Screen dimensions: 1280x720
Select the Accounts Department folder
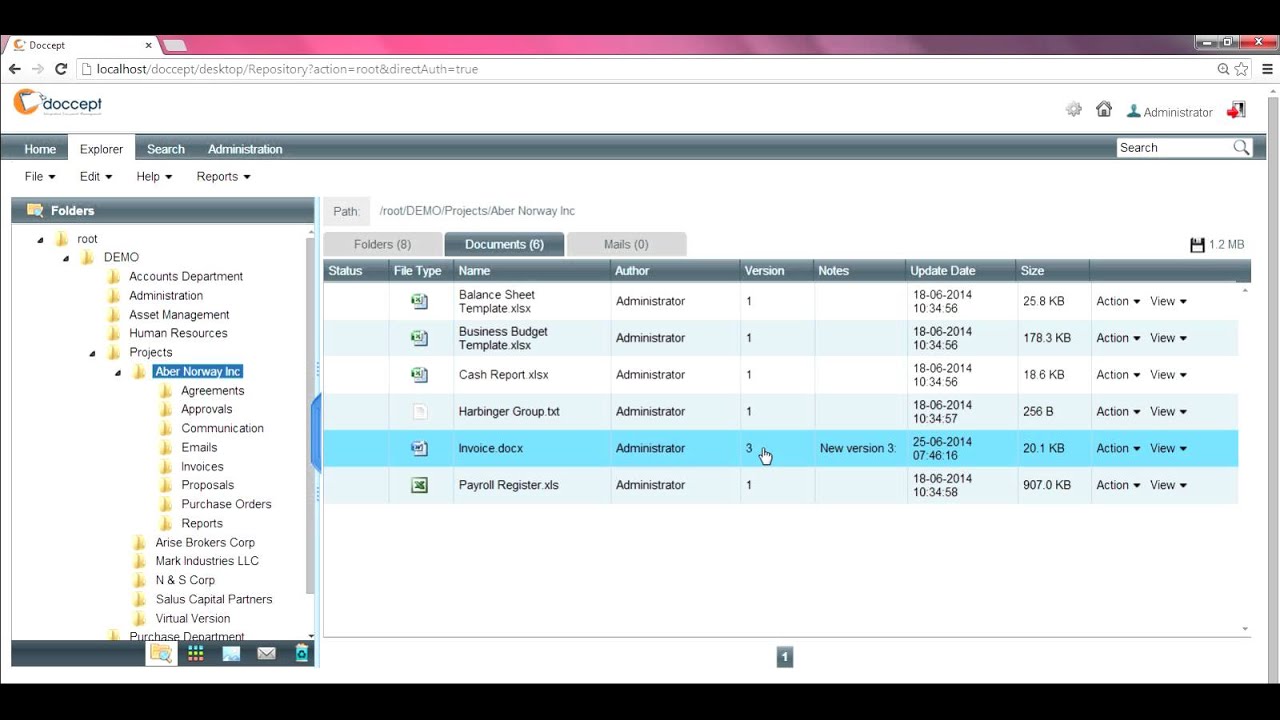click(186, 276)
